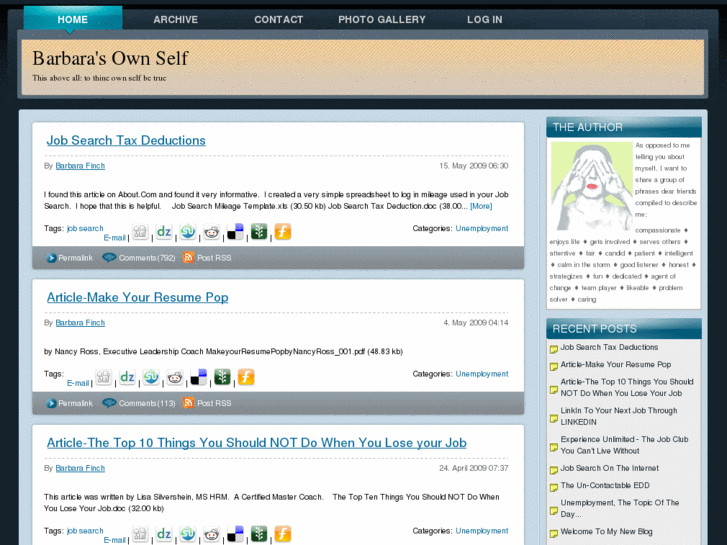Share Make Your Resume Pop on DZone
The width and height of the screenshot is (727, 545).
click(127, 377)
